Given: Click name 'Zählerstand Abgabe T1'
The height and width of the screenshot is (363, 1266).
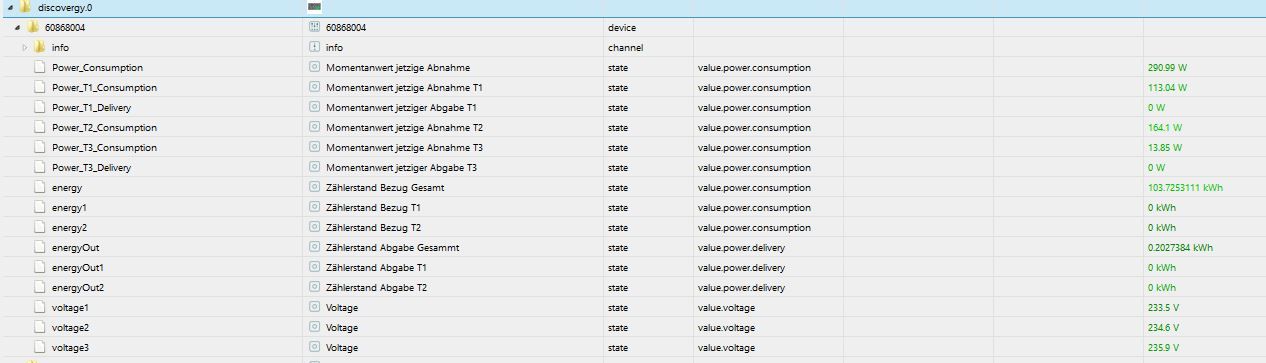Looking at the screenshot, I should pos(376,267).
